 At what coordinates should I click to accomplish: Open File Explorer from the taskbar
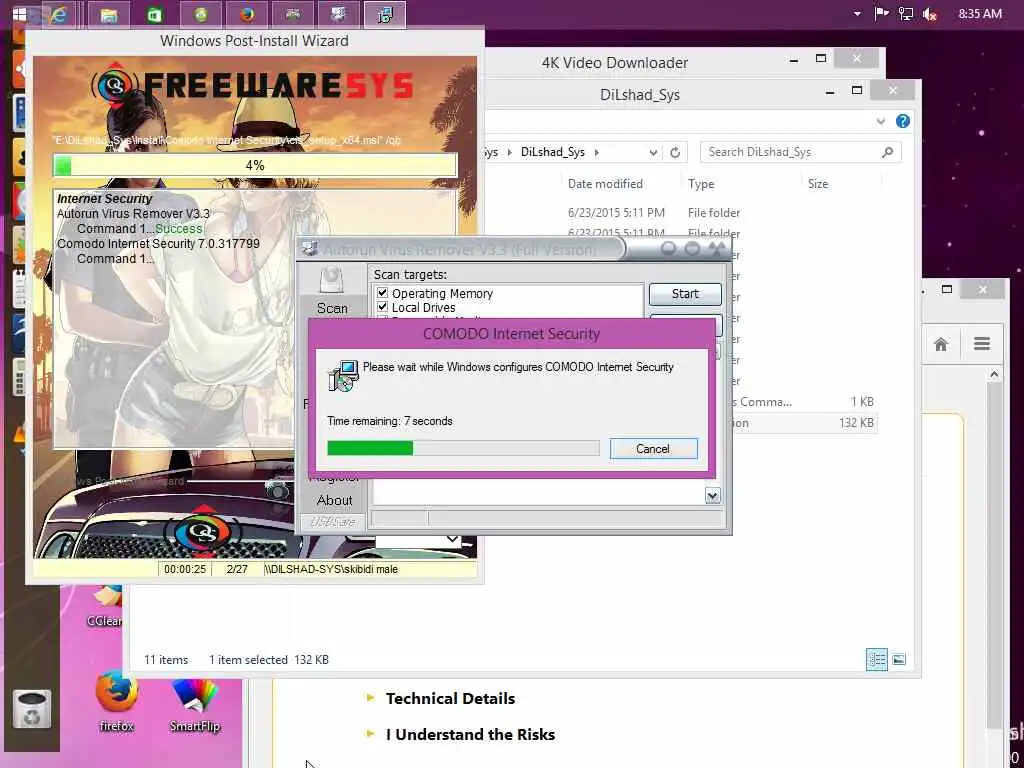[108, 14]
